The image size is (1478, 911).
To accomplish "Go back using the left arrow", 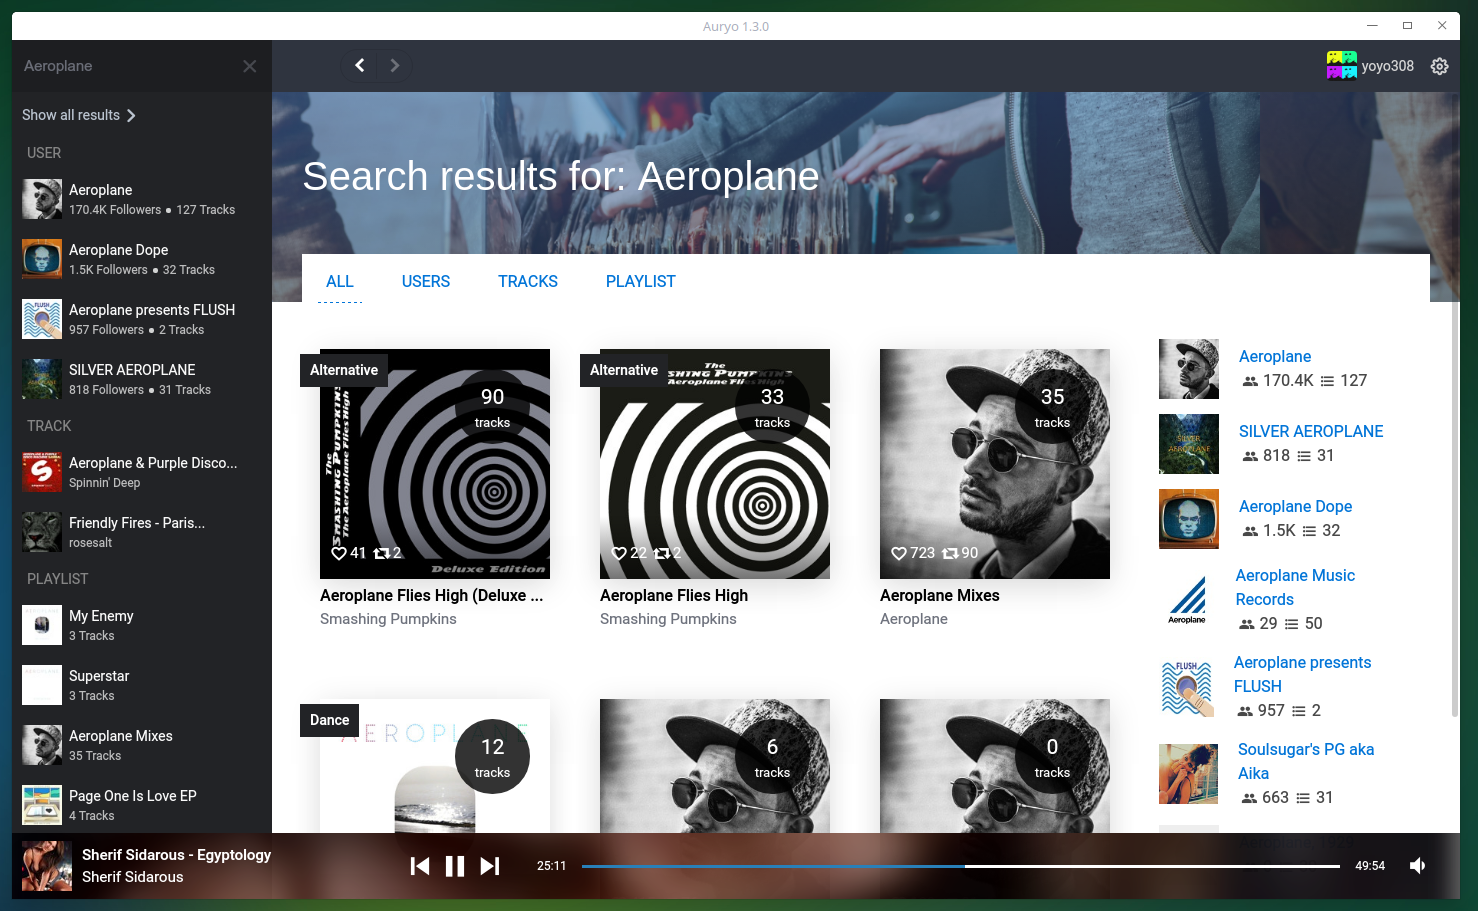I will click(359, 66).
